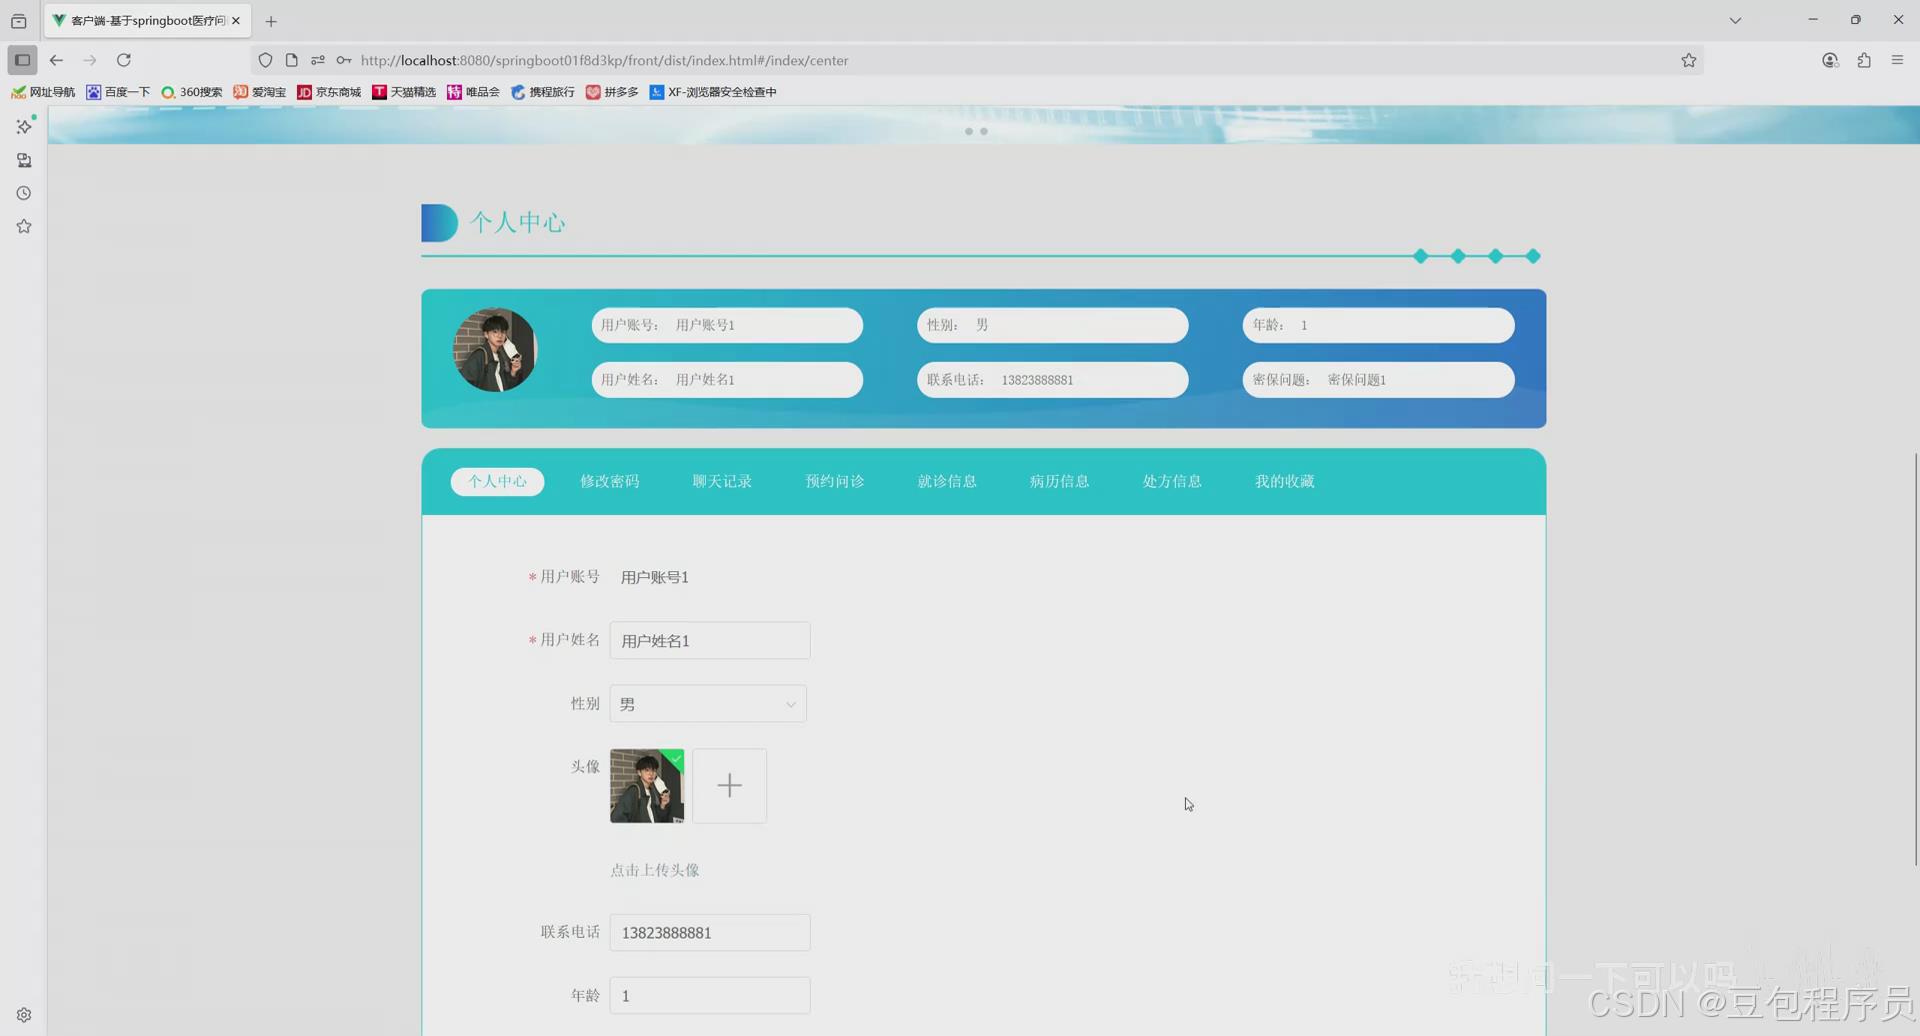Go back with the browser back arrow
Image resolution: width=1920 pixels, height=1036 pixels.
pos(56,60)
